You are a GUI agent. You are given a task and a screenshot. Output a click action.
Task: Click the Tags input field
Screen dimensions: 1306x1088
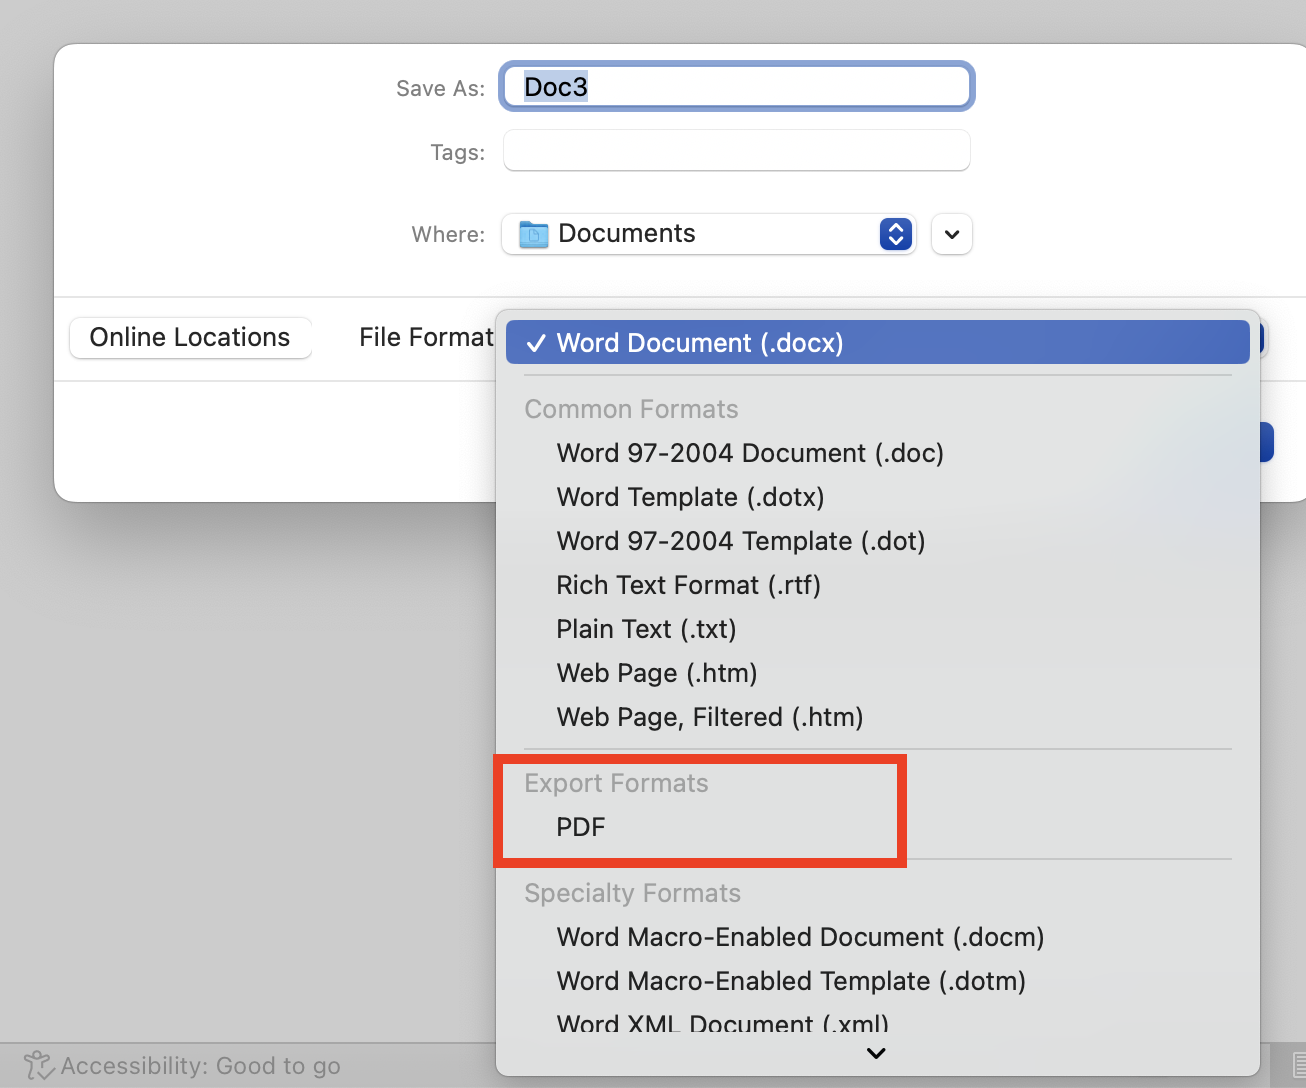737,151
